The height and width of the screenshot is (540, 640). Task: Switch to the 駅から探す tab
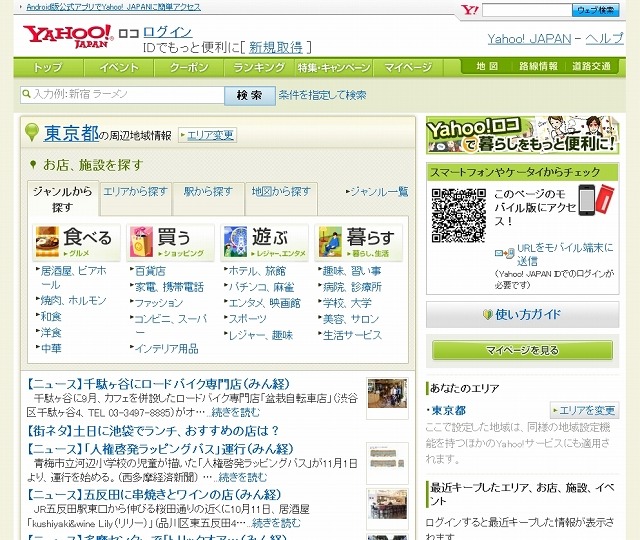point(208,198)
